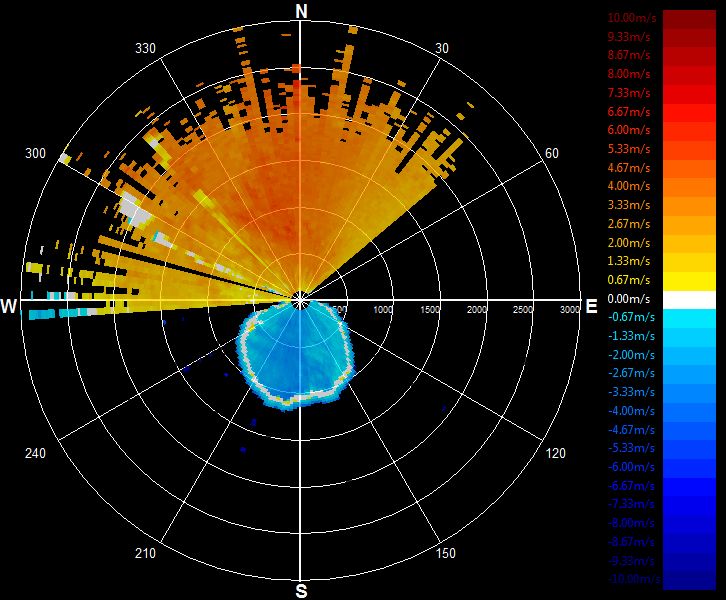726x600 pixels.
Task: Click the 210 degree azimuth label
Action: coord(145,553)
